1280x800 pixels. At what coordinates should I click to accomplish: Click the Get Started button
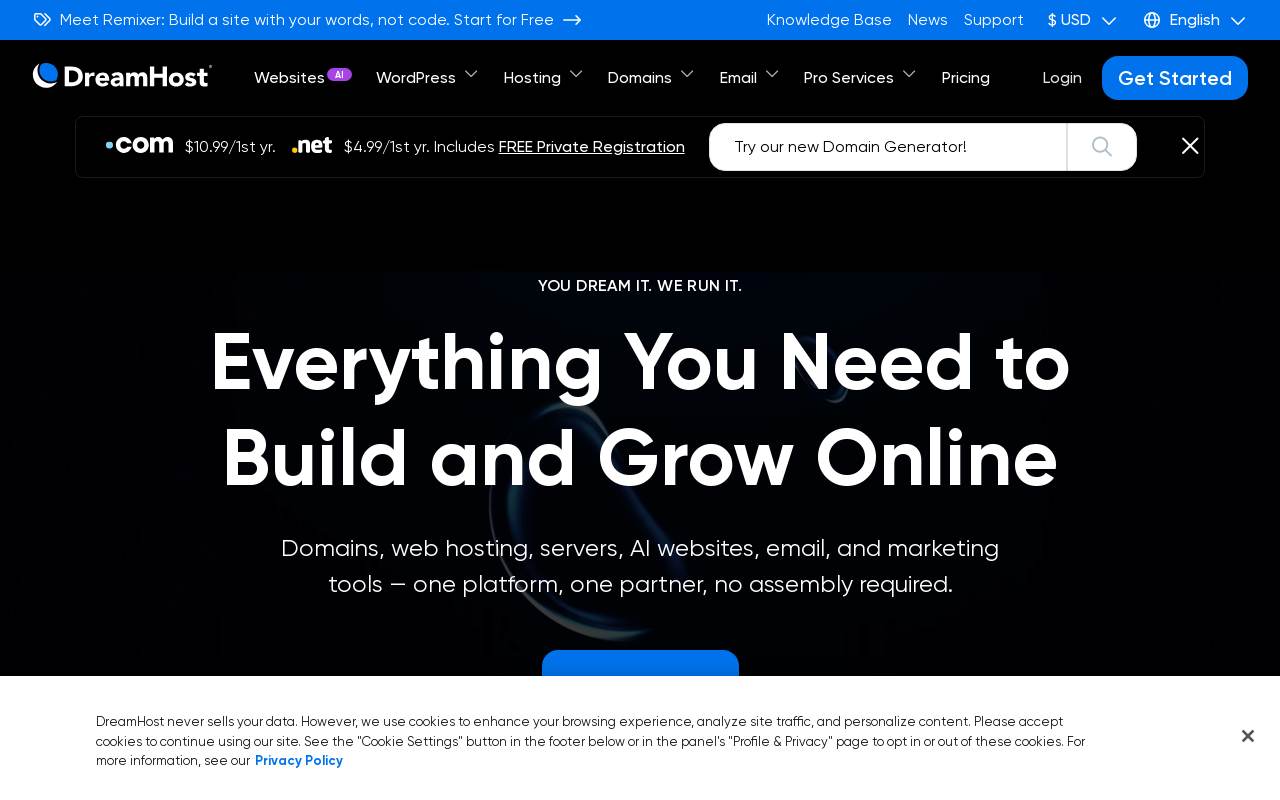tap(1175, 78)
